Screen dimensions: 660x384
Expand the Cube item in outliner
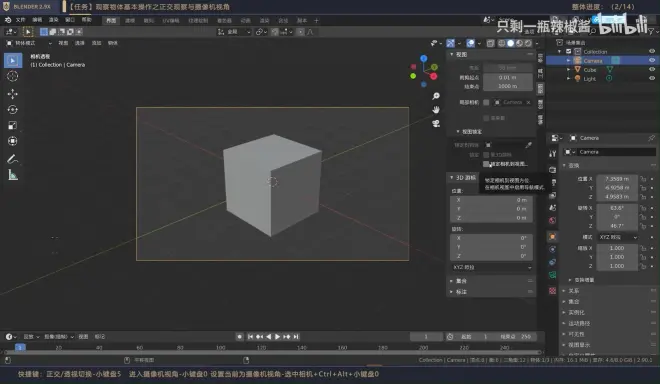click(x=569, y=69)
